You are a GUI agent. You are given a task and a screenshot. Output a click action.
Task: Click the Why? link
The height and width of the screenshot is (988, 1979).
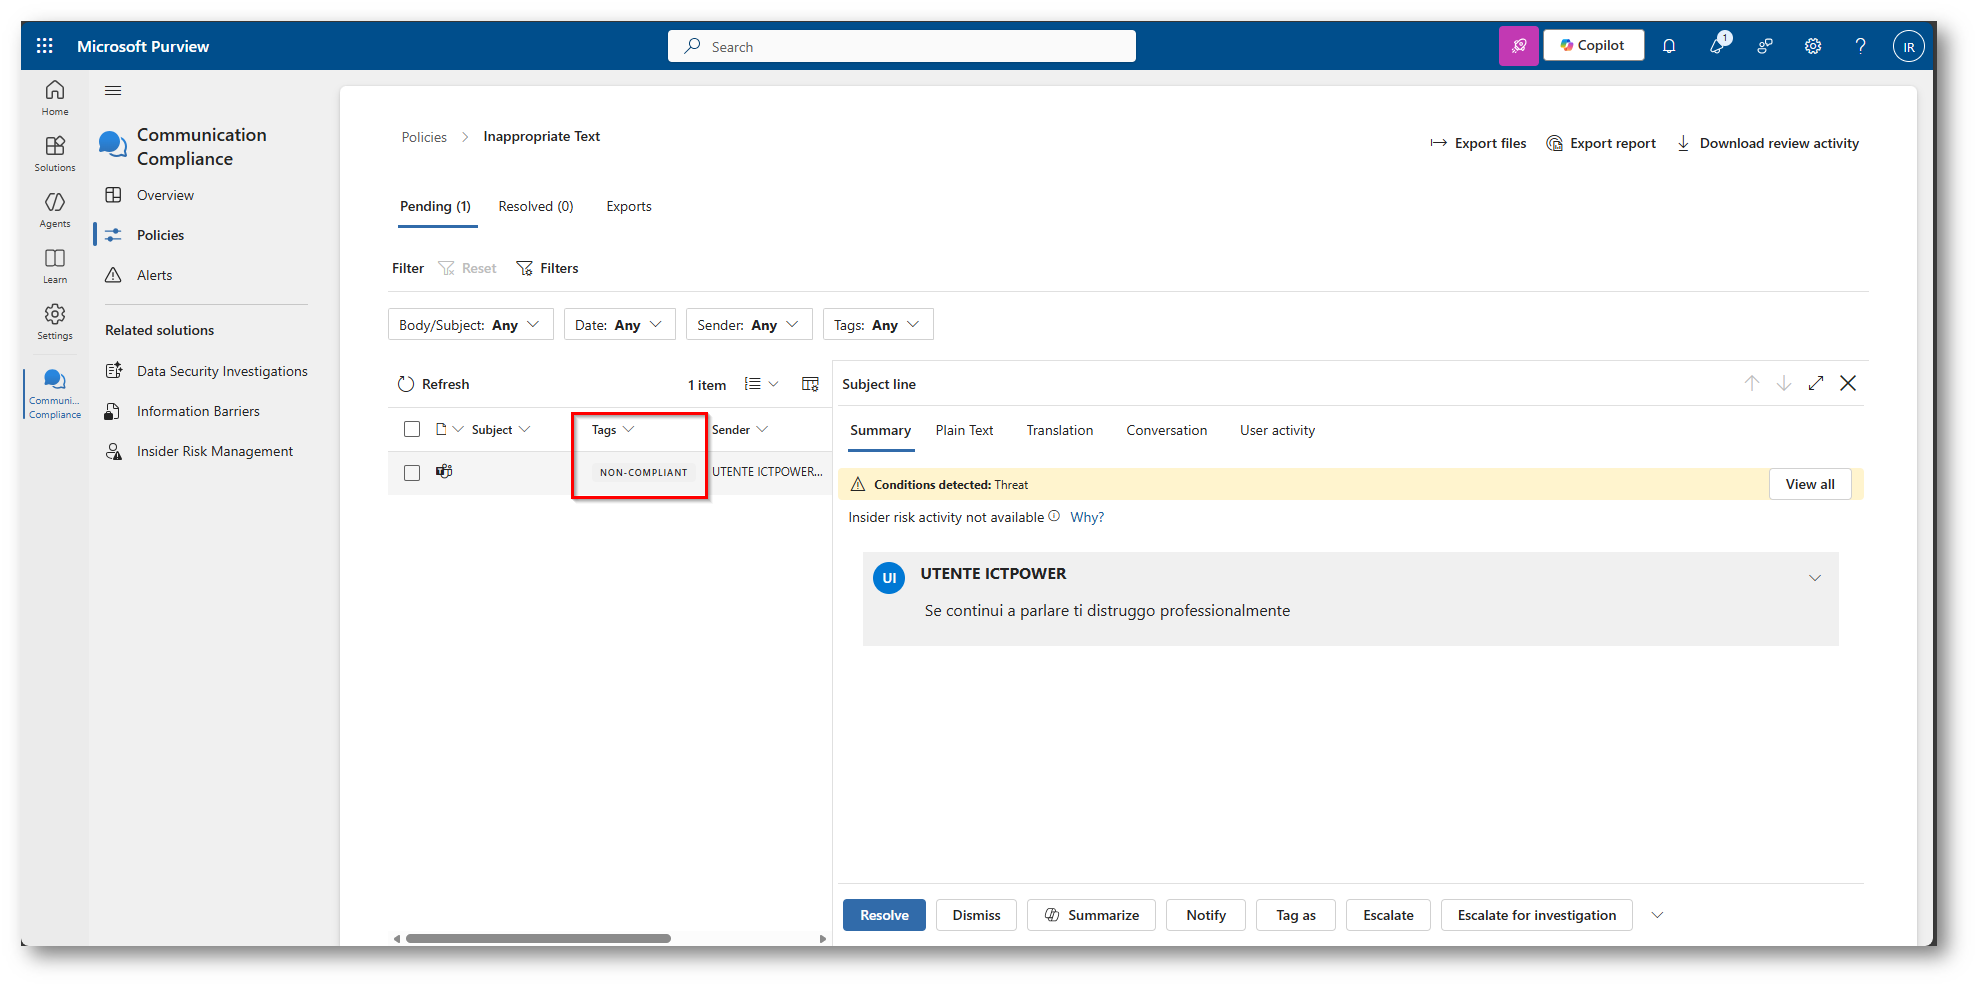coord(1087,518)
